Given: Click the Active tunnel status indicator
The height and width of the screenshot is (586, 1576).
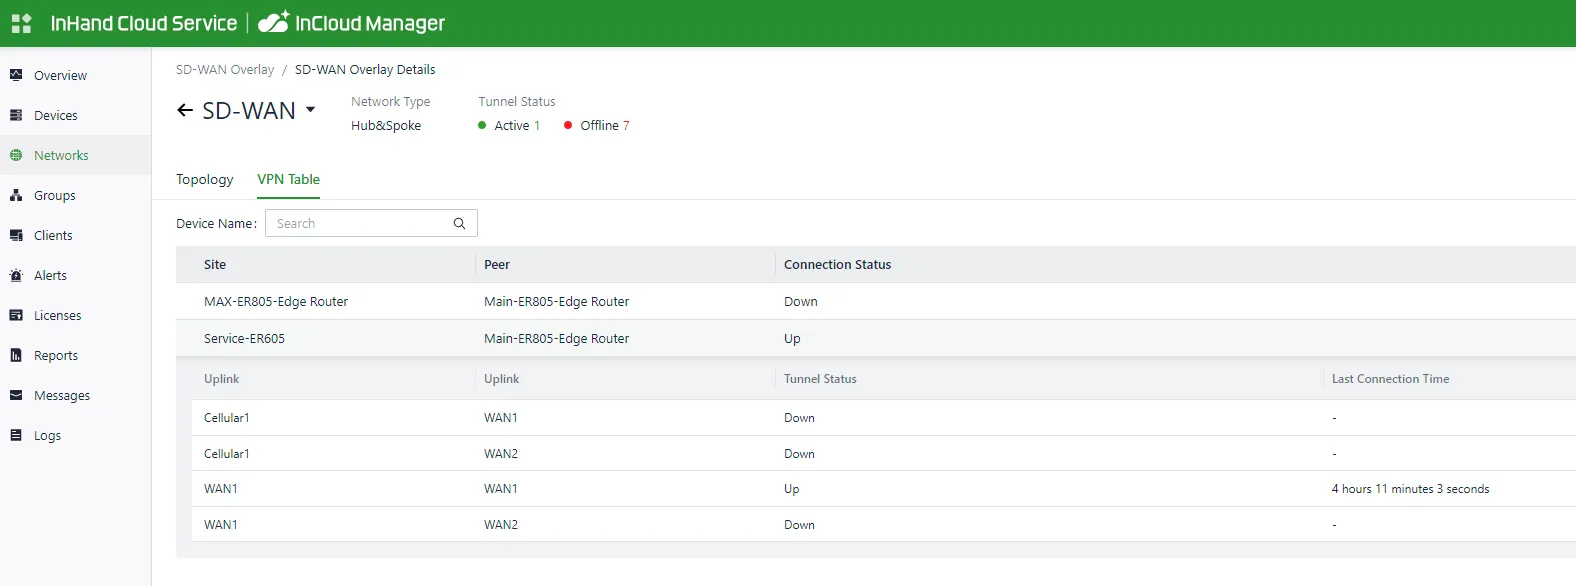Looking at the screenshot, I should [509, 125].
